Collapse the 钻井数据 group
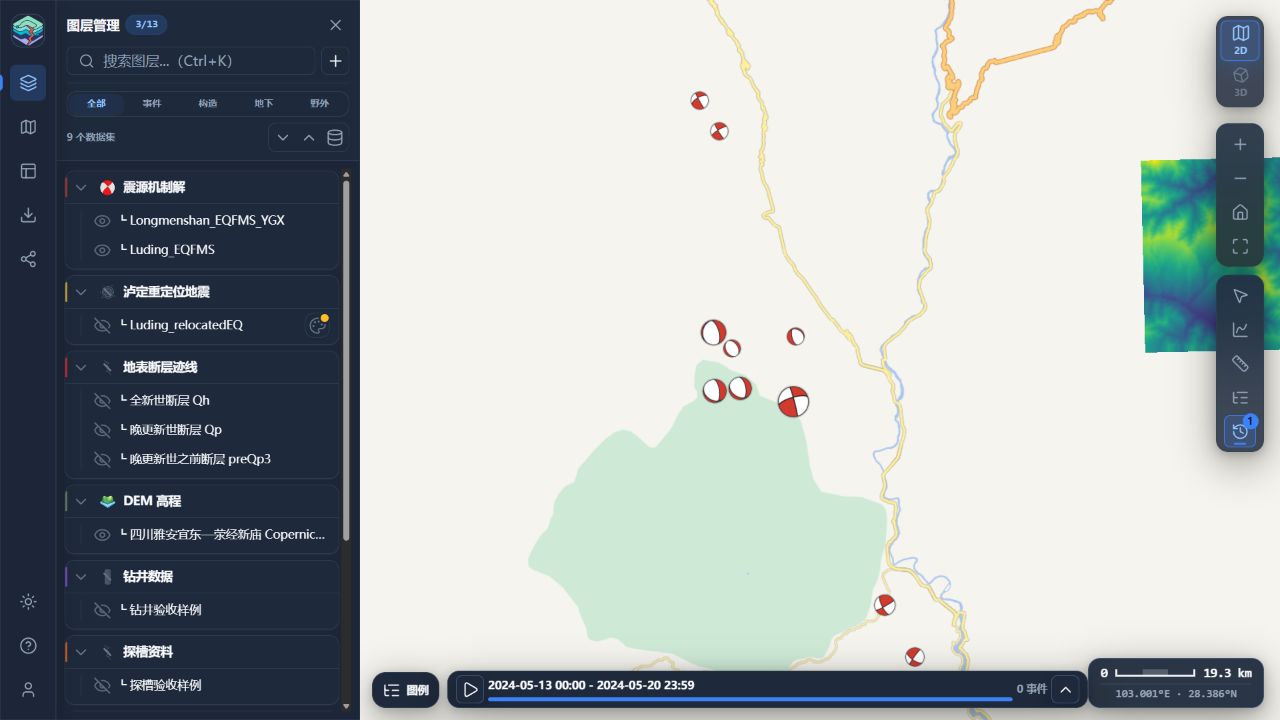 [81, 576]
